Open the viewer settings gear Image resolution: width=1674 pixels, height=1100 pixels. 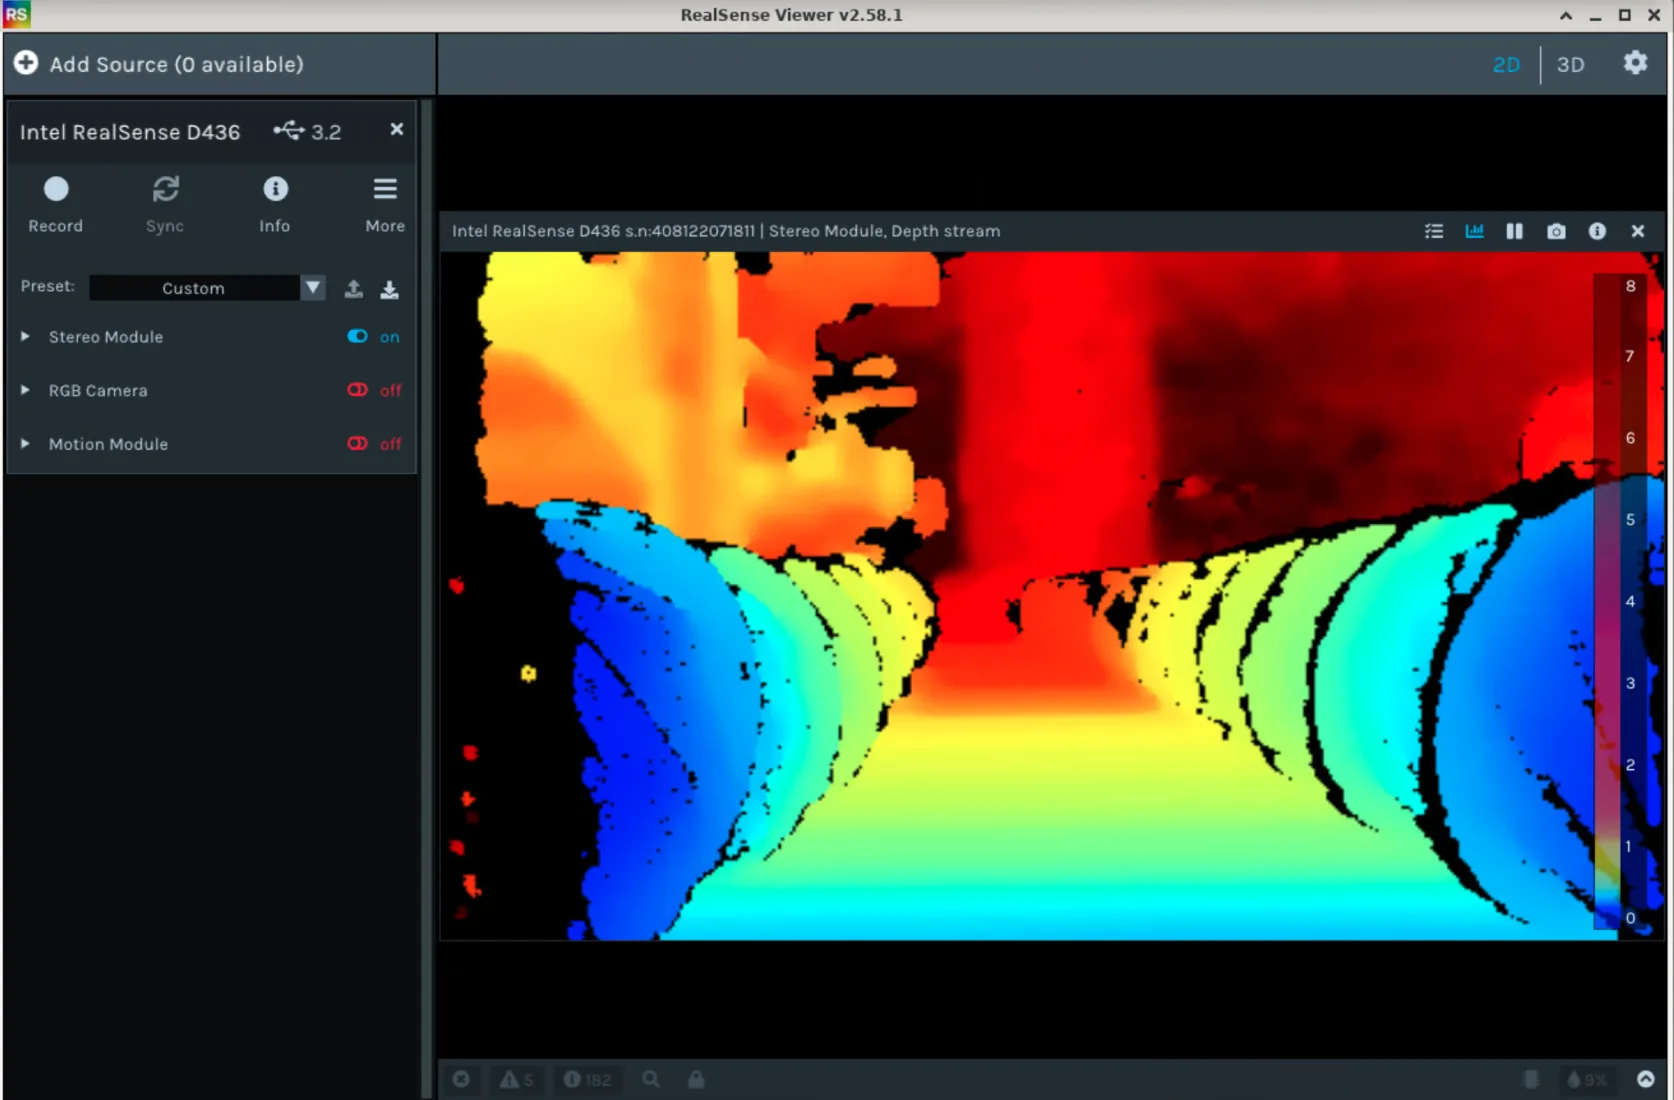(1635, 63)
